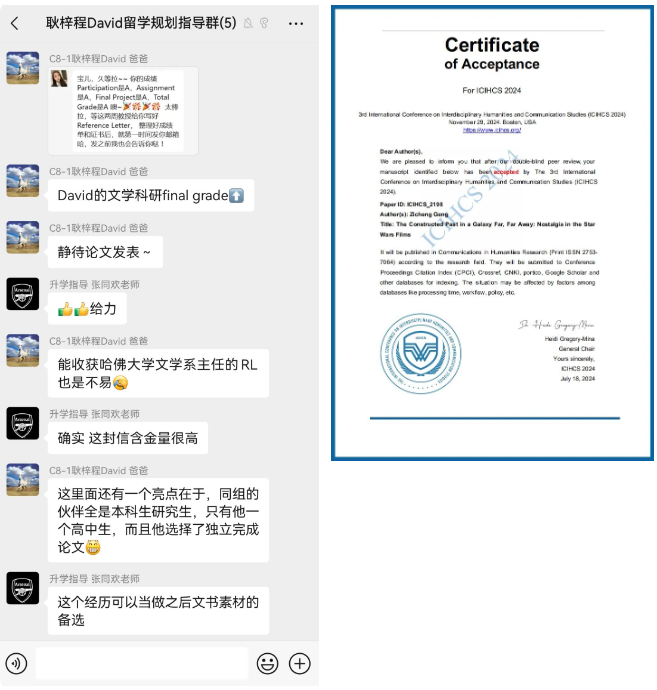Tap horse avatar beside '能收获哈佛大学' message
This screenshot has height=690, width=657.
[x=22, y=350]
